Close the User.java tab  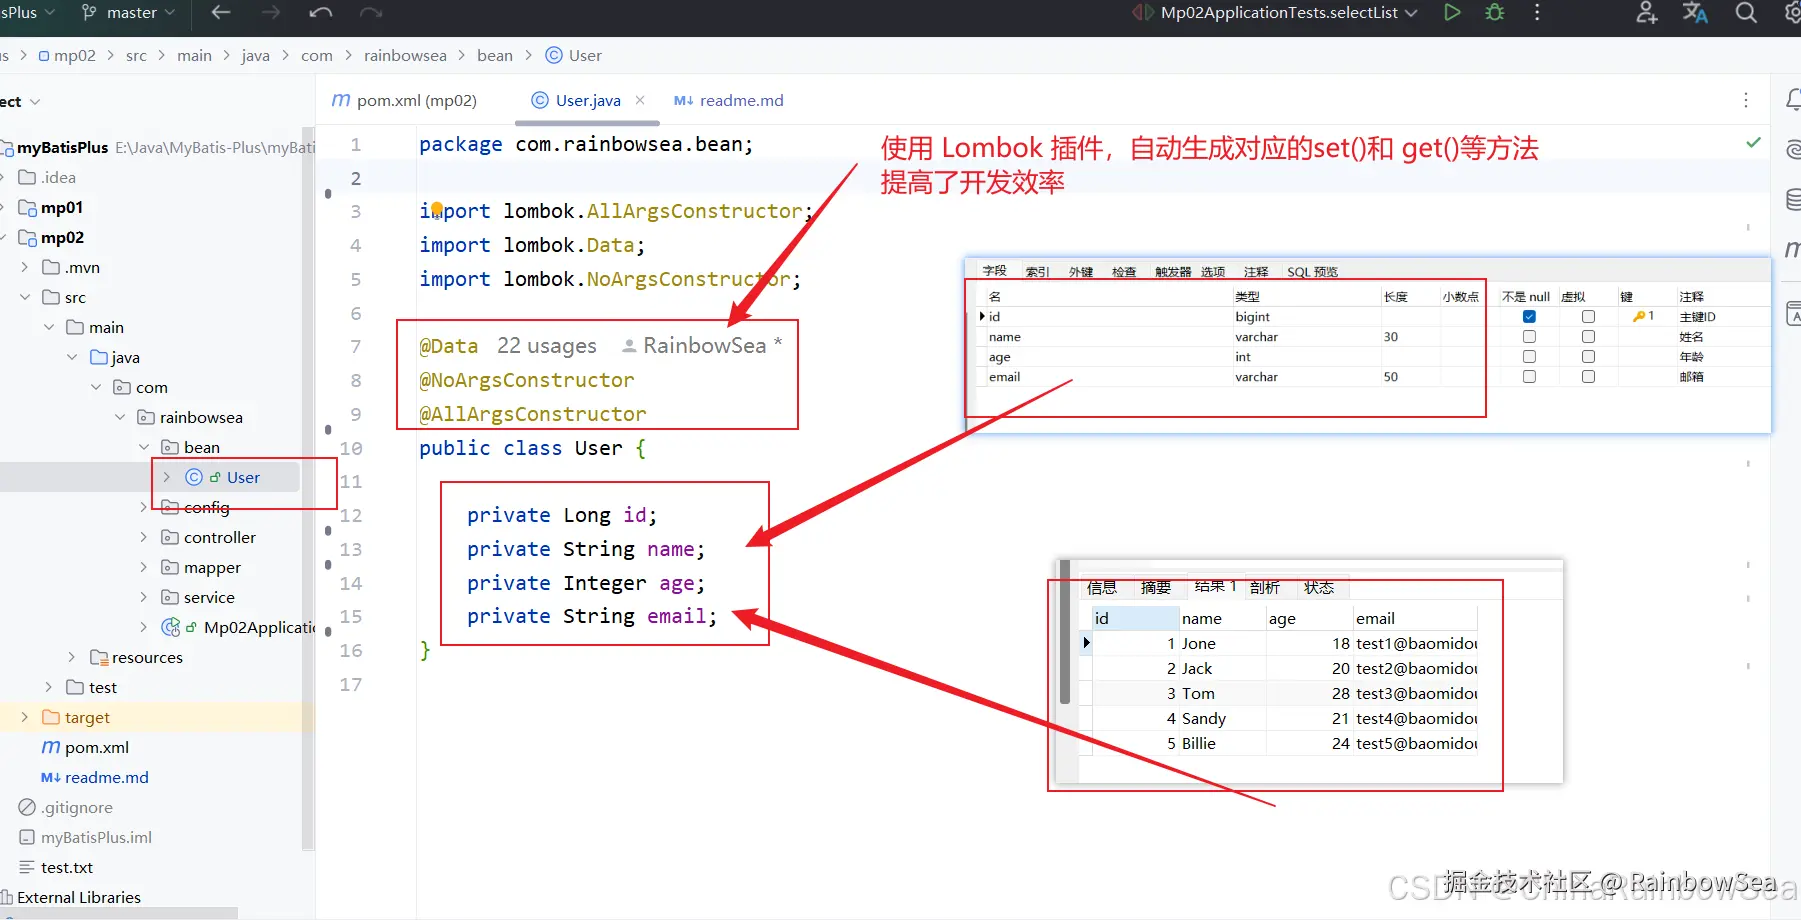(x=640, y=100)
